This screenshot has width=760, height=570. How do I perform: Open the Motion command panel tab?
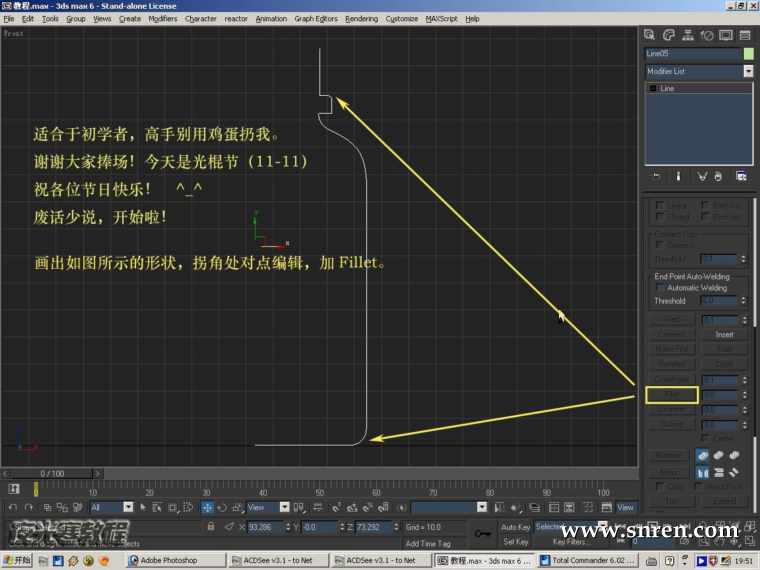tap(707, 35)
